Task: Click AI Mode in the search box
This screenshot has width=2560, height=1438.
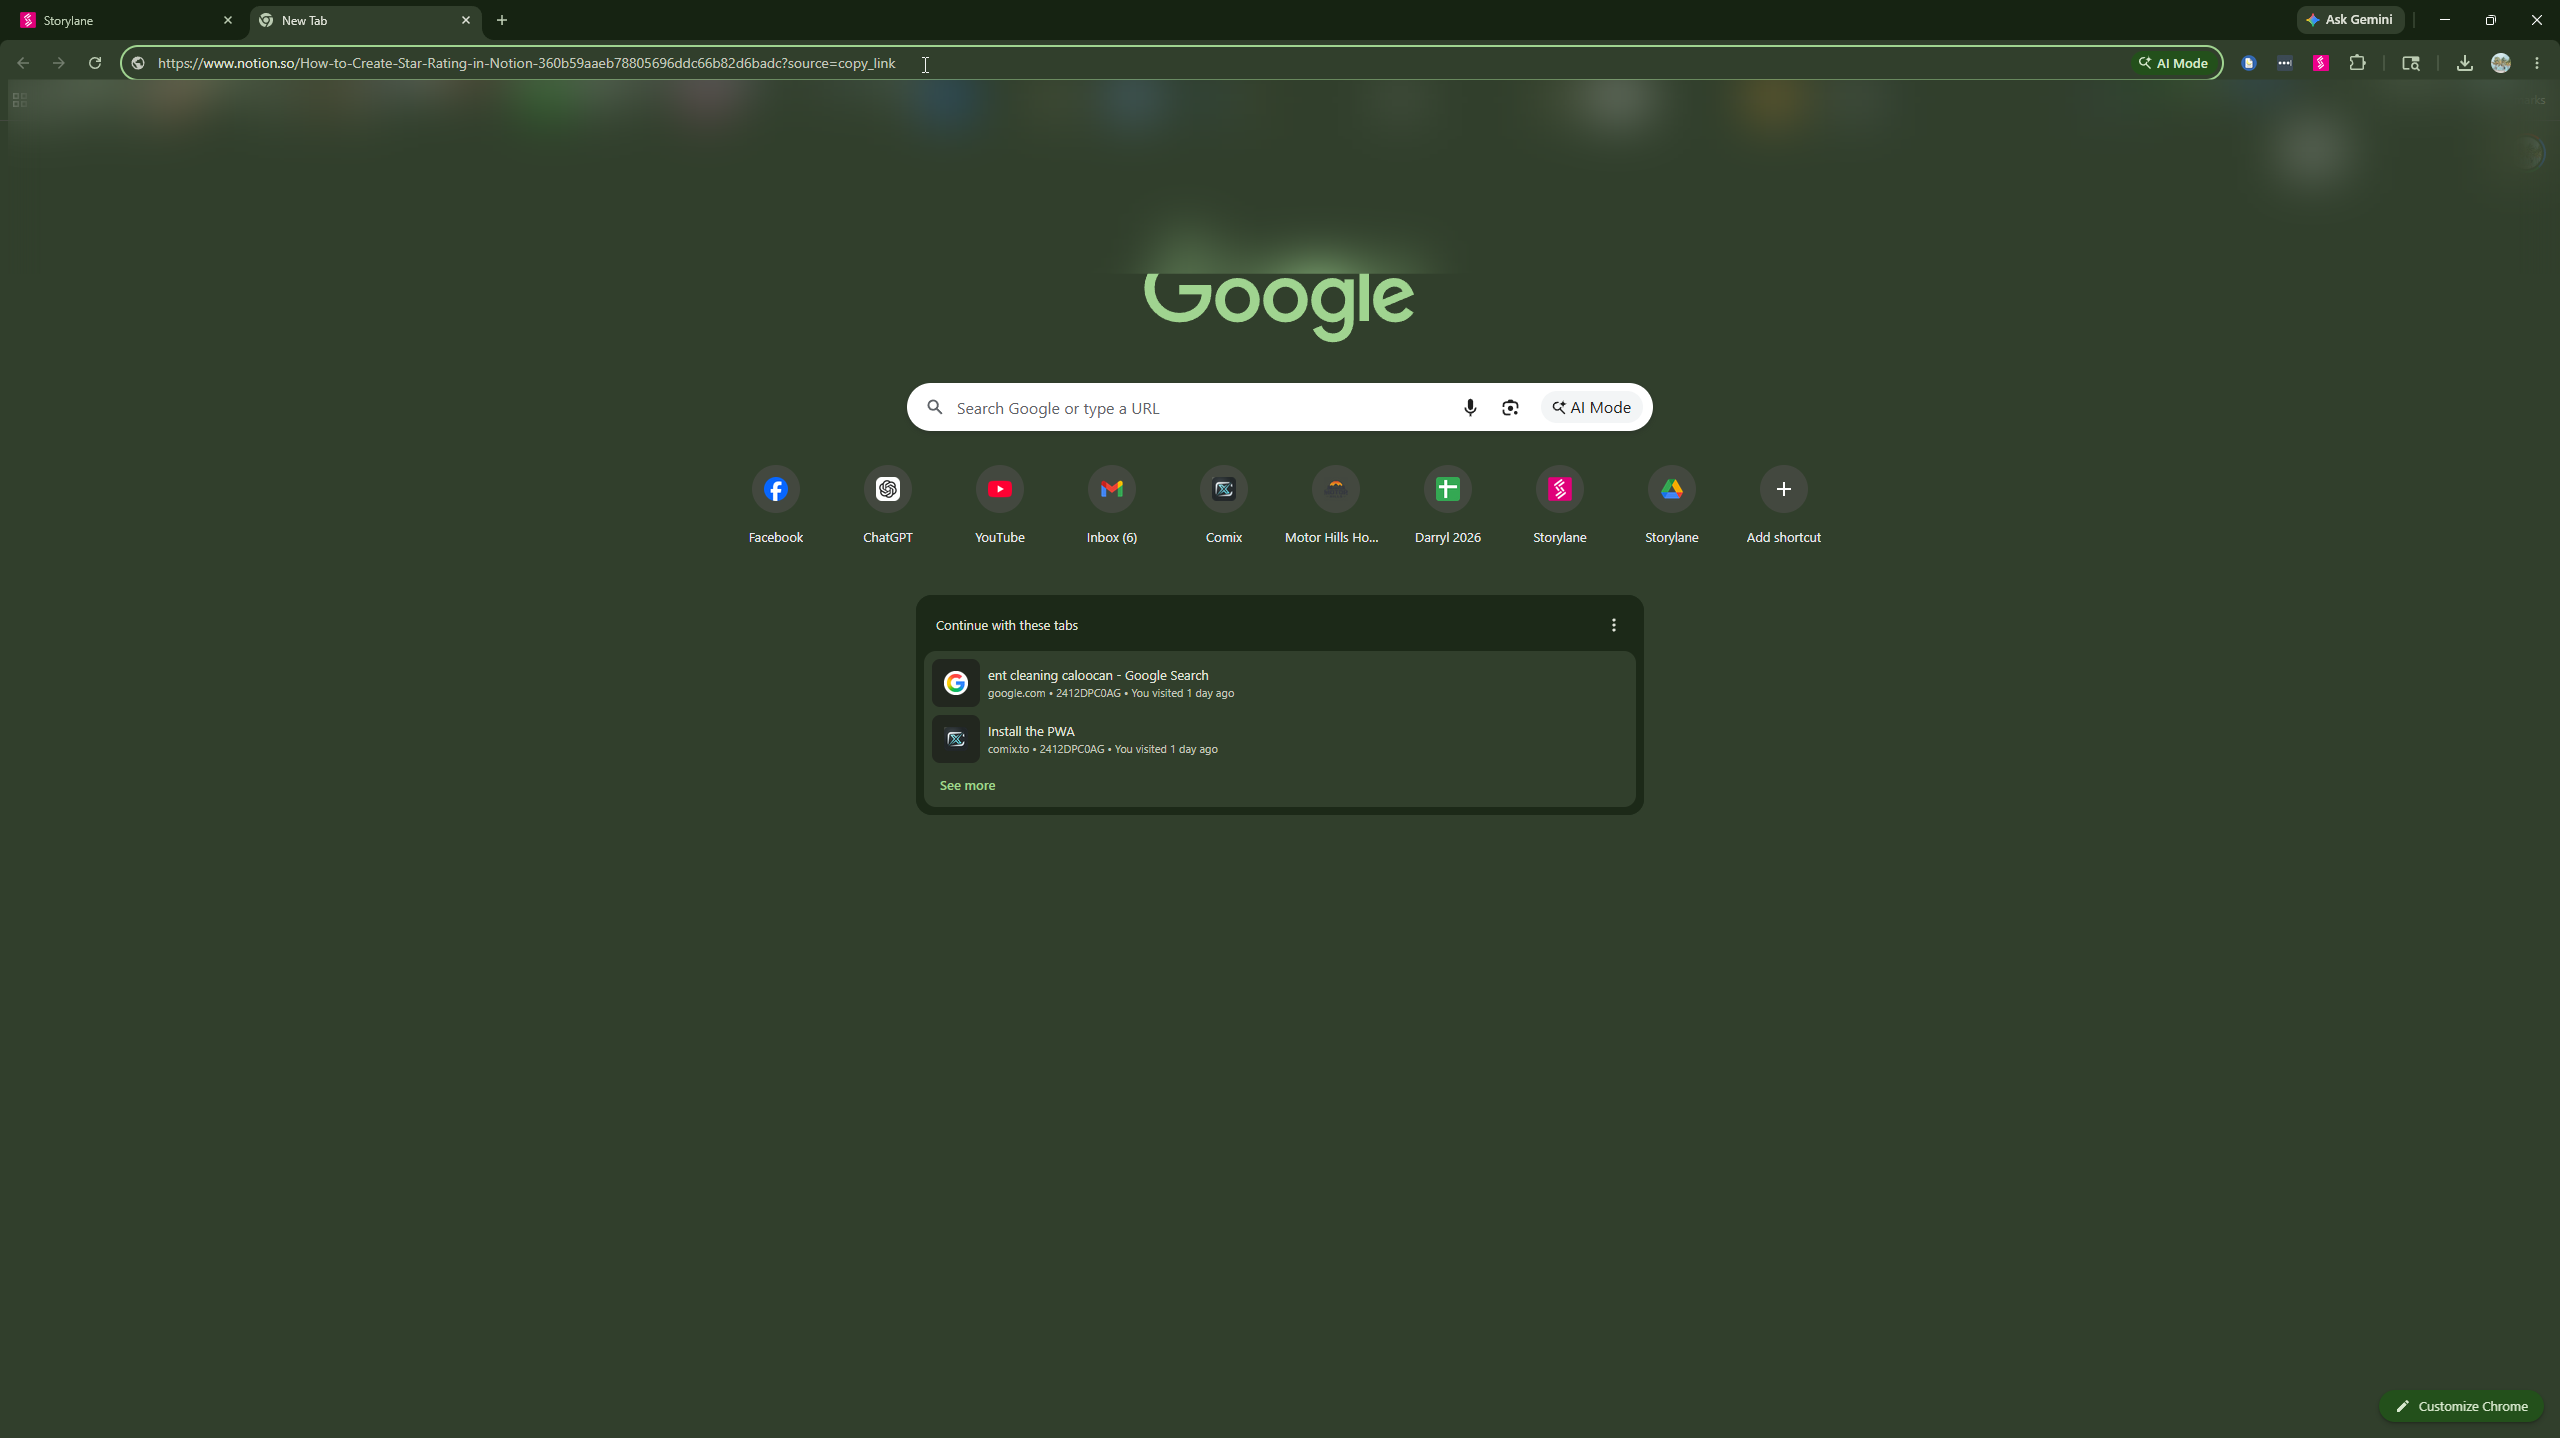Action: (x=1591, y=407)
